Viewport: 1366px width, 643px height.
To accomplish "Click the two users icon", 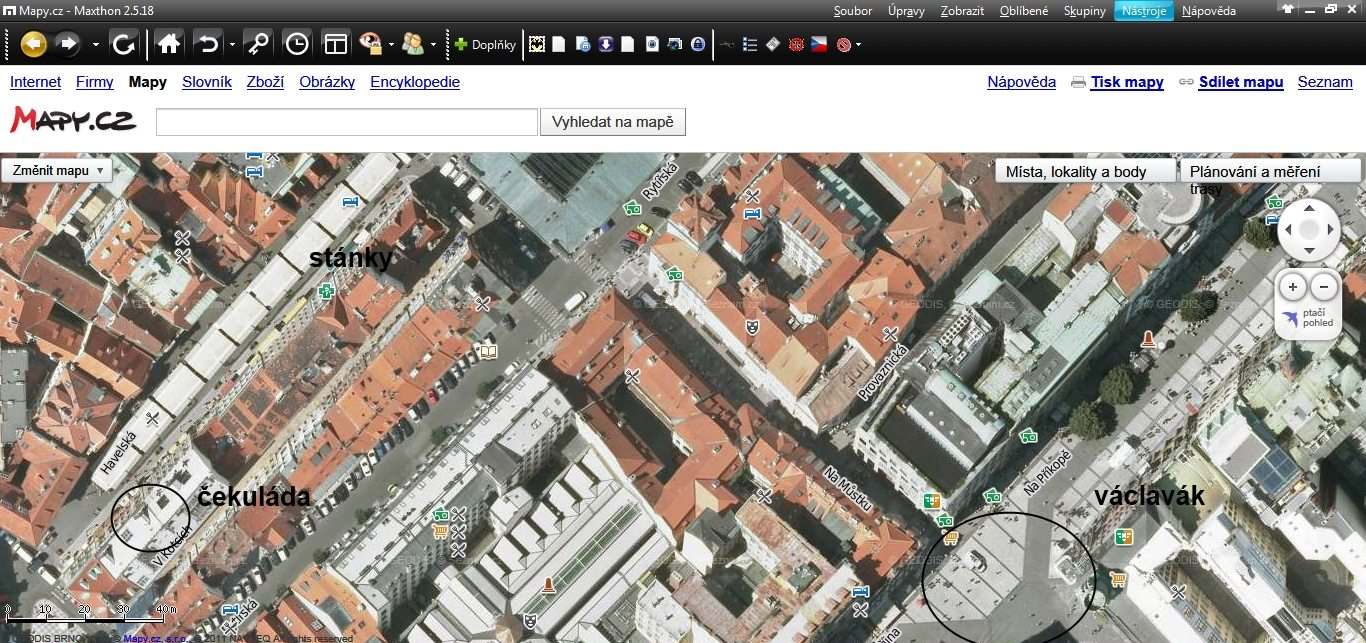I will tap(412, 44).
